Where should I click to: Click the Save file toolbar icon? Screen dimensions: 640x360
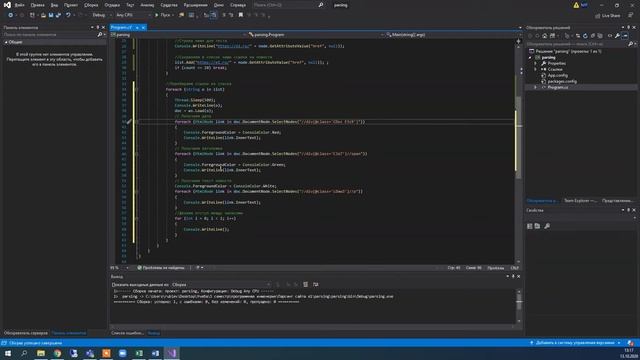point(51,15)
